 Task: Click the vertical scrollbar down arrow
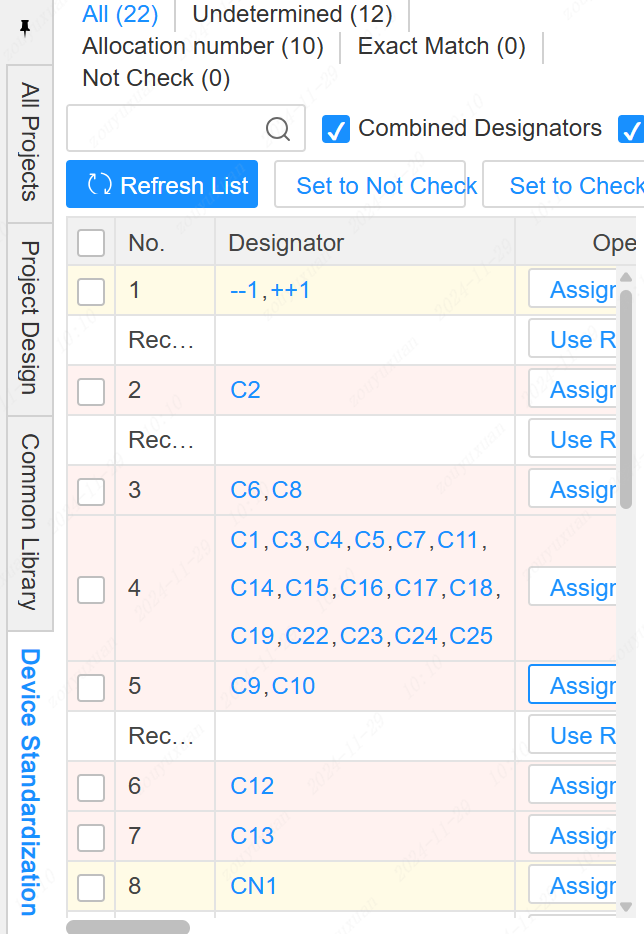pyautogui.click(x=627, y=906)
